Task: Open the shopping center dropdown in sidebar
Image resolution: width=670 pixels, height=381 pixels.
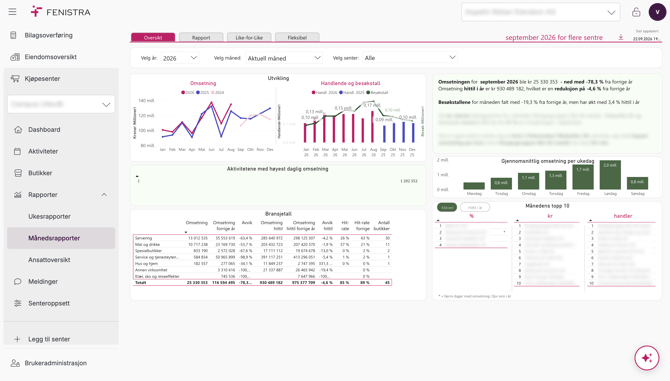Action: point(61,104)
